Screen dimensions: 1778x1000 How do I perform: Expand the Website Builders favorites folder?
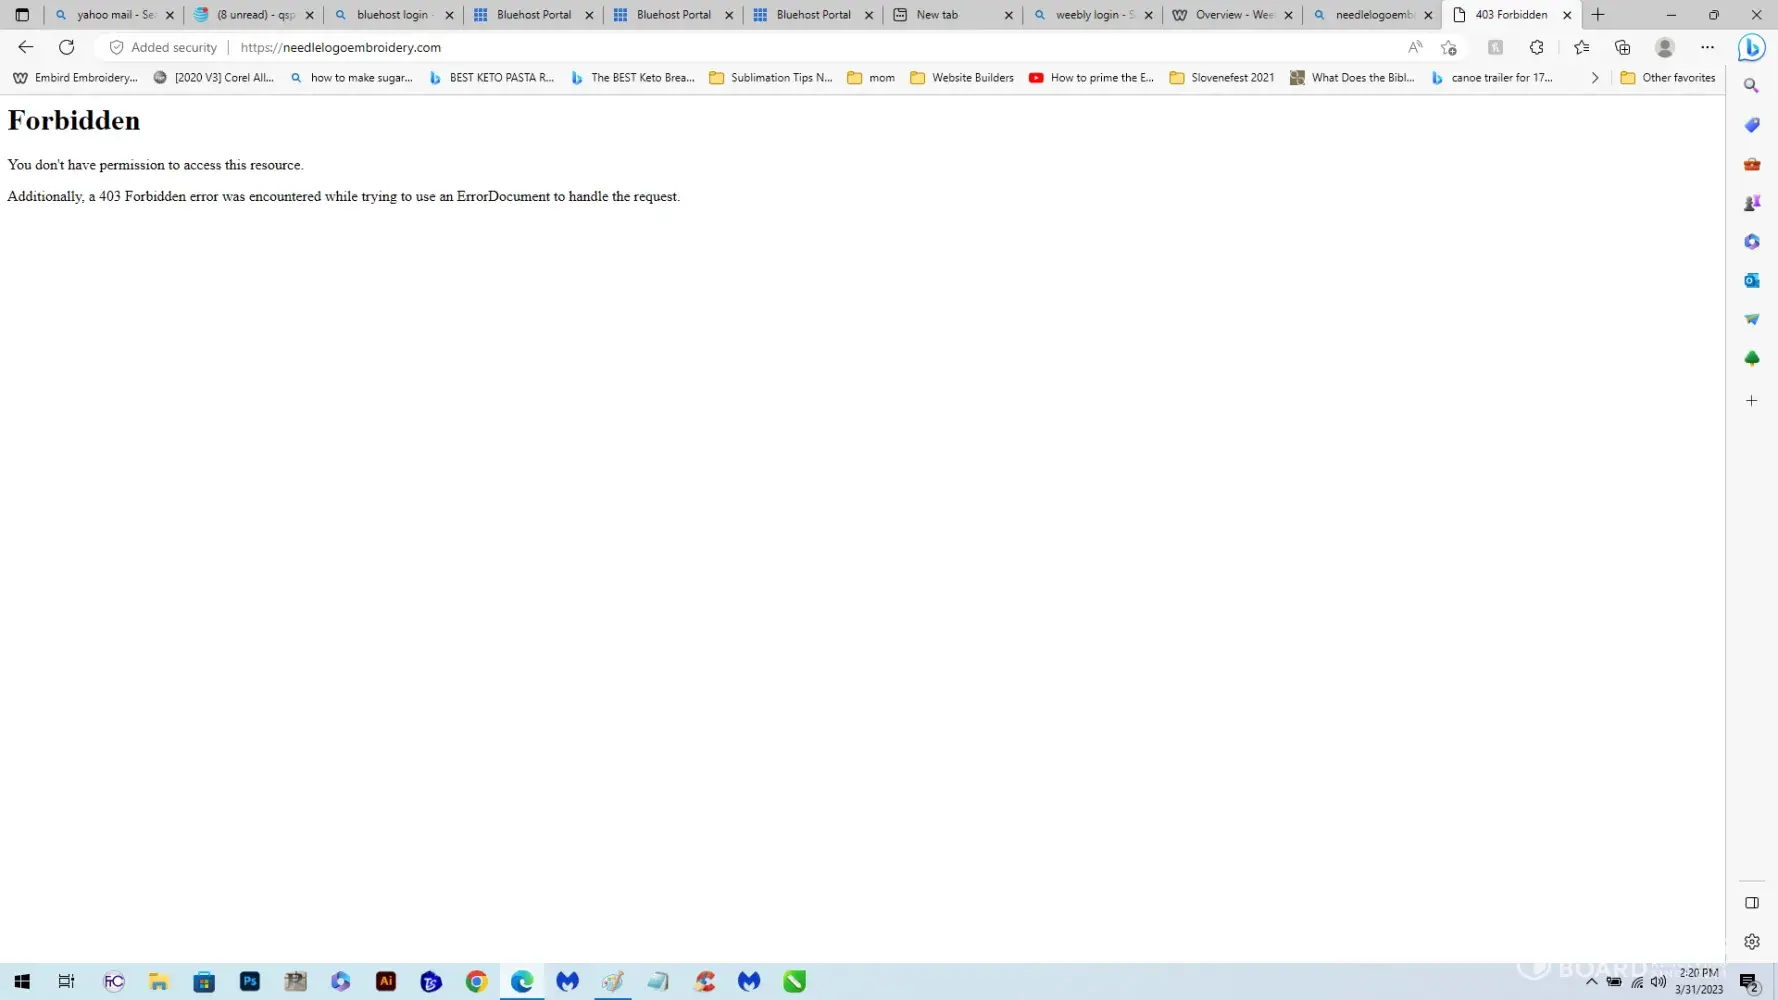tap(962, 78)
